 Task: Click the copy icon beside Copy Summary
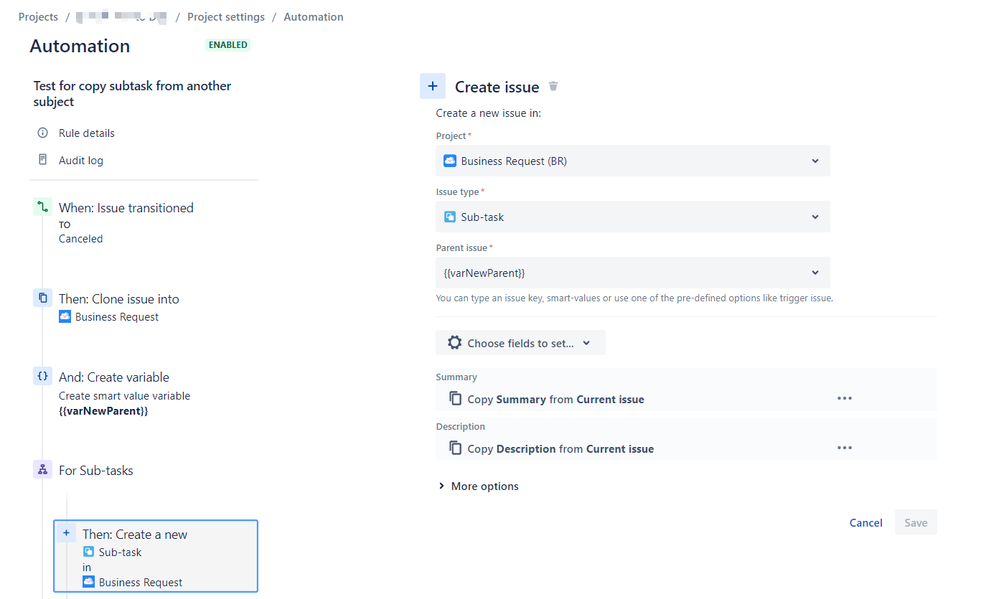pos(455,398)
